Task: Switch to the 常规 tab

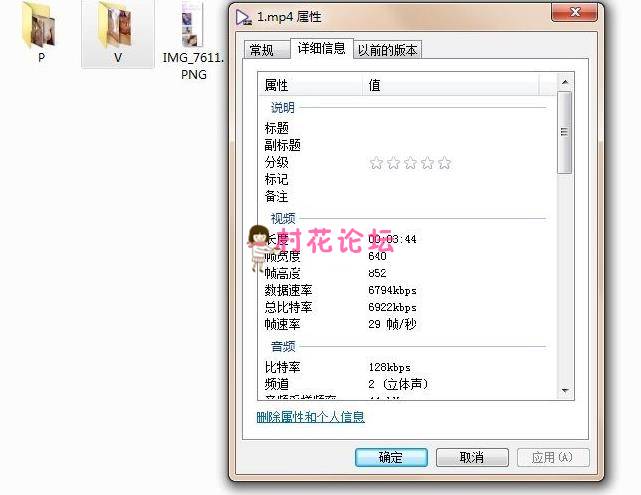Action: click(x=262, y=50)
